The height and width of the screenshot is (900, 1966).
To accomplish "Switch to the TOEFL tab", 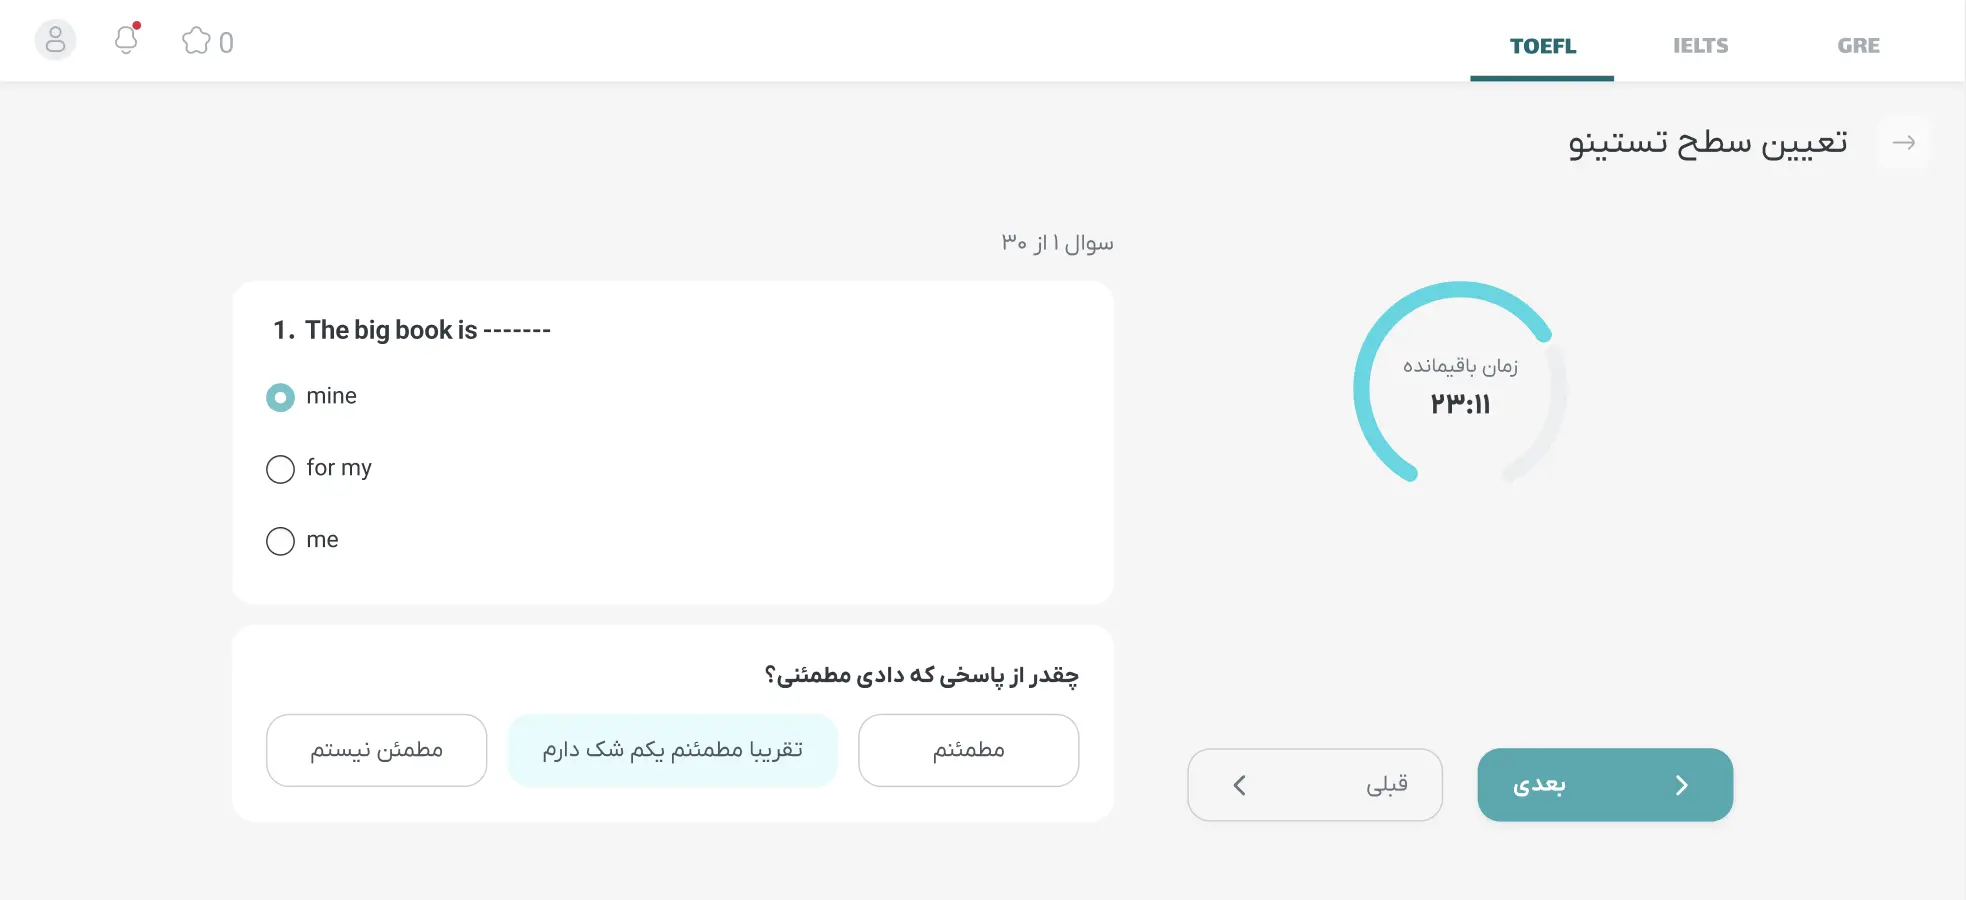I will [1542, 46].
